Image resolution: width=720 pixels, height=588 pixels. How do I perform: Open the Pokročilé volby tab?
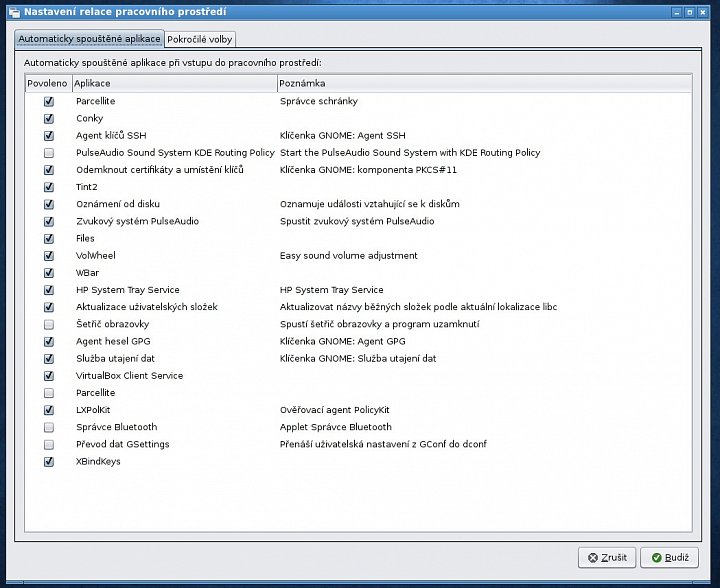(200, 39)
